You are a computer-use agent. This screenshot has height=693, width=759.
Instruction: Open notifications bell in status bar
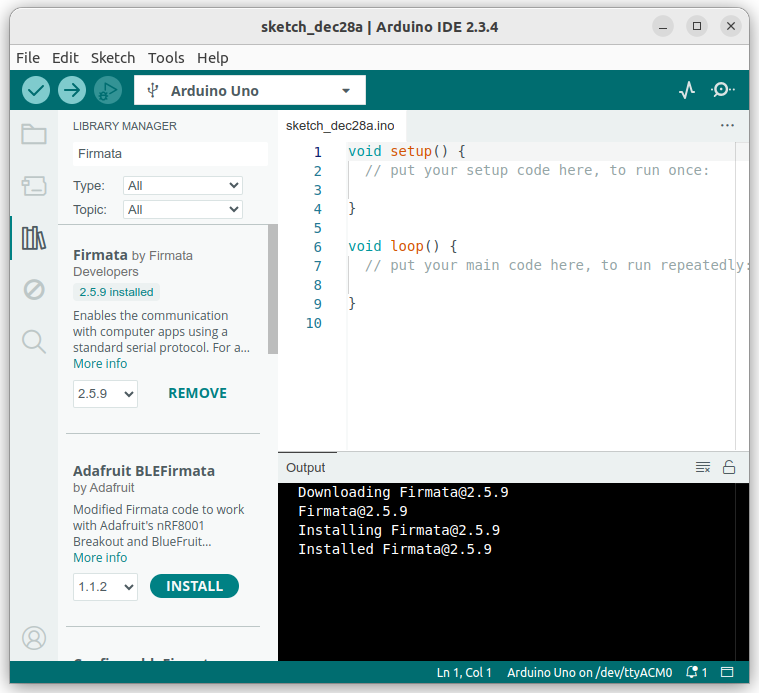point(697,672)
